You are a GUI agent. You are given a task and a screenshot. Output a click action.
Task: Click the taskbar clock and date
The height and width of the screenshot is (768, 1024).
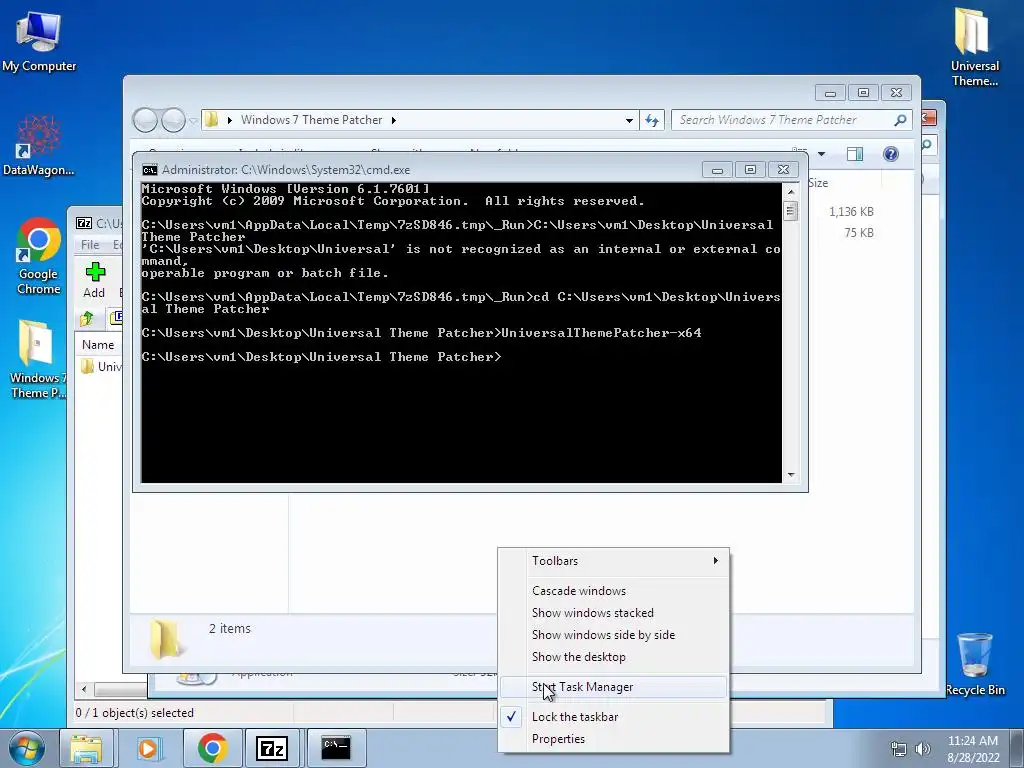click(973, 749)
